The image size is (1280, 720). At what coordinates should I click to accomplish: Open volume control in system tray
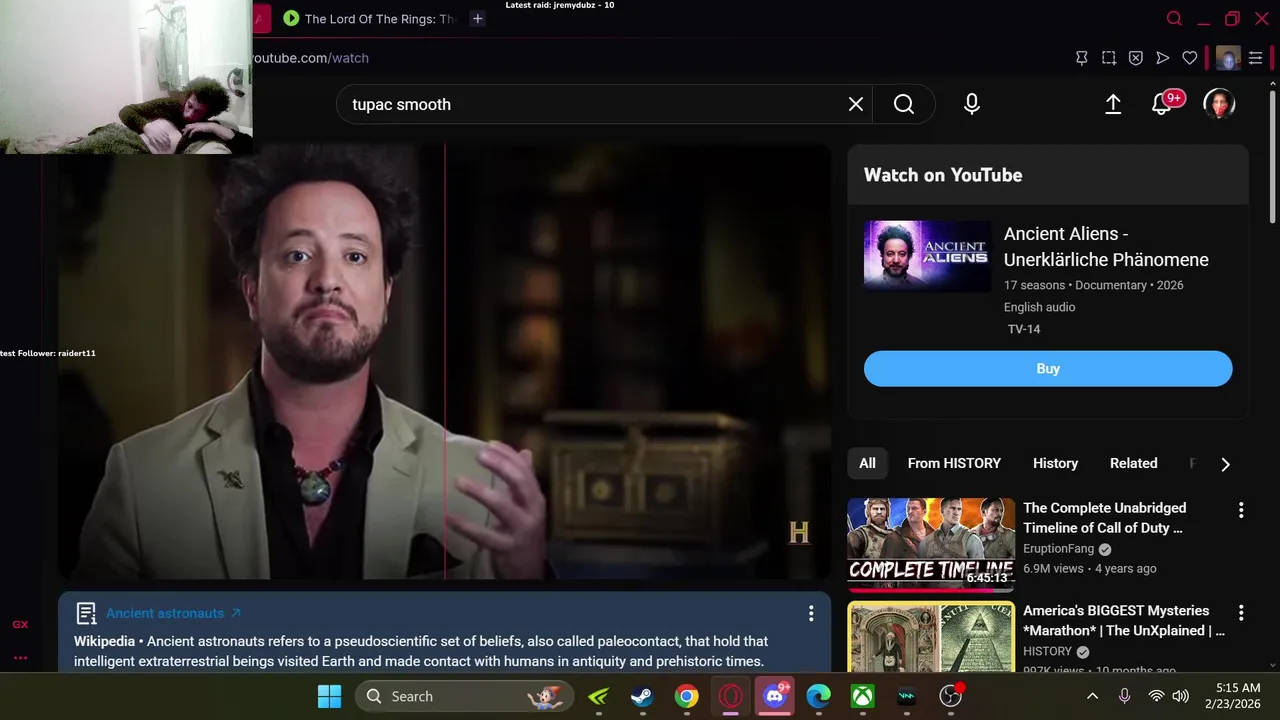(x=1180, y=696)
